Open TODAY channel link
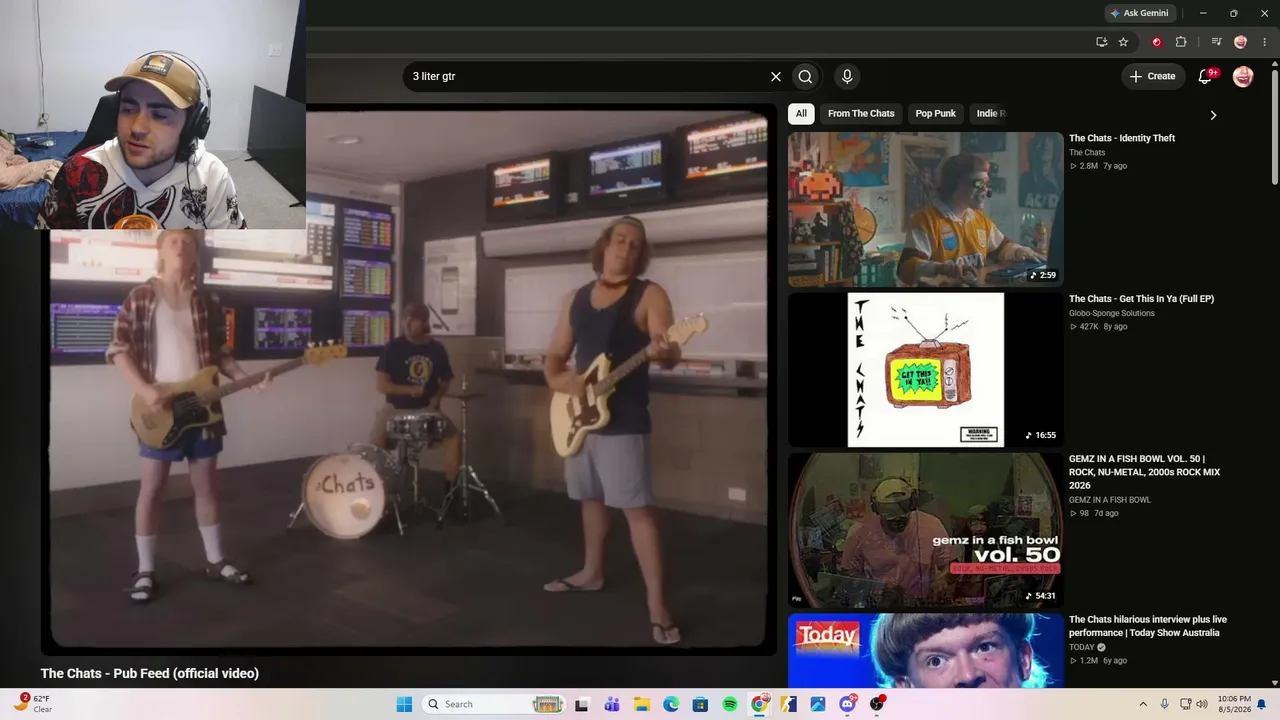Viewport: 1280px width, 720px height. point(1082,647)
